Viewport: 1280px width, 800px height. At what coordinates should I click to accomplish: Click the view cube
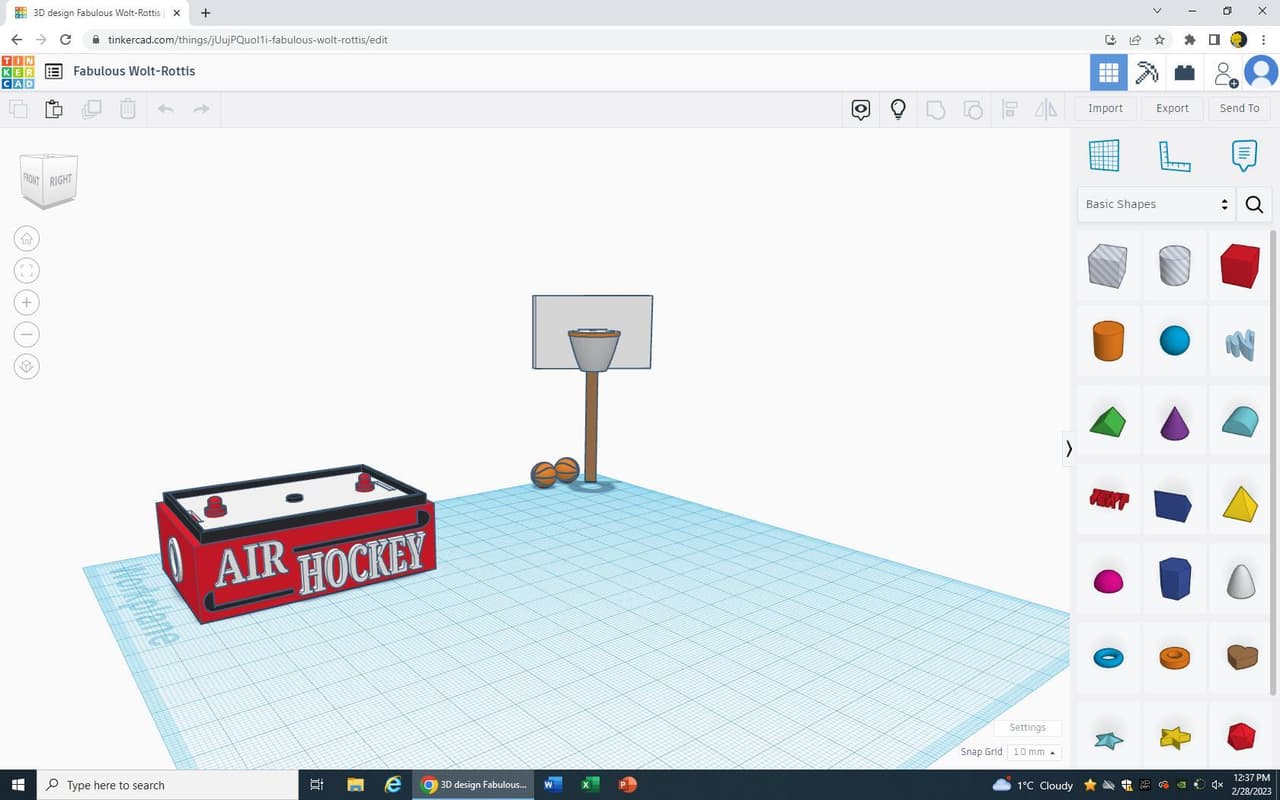point(48,180)
